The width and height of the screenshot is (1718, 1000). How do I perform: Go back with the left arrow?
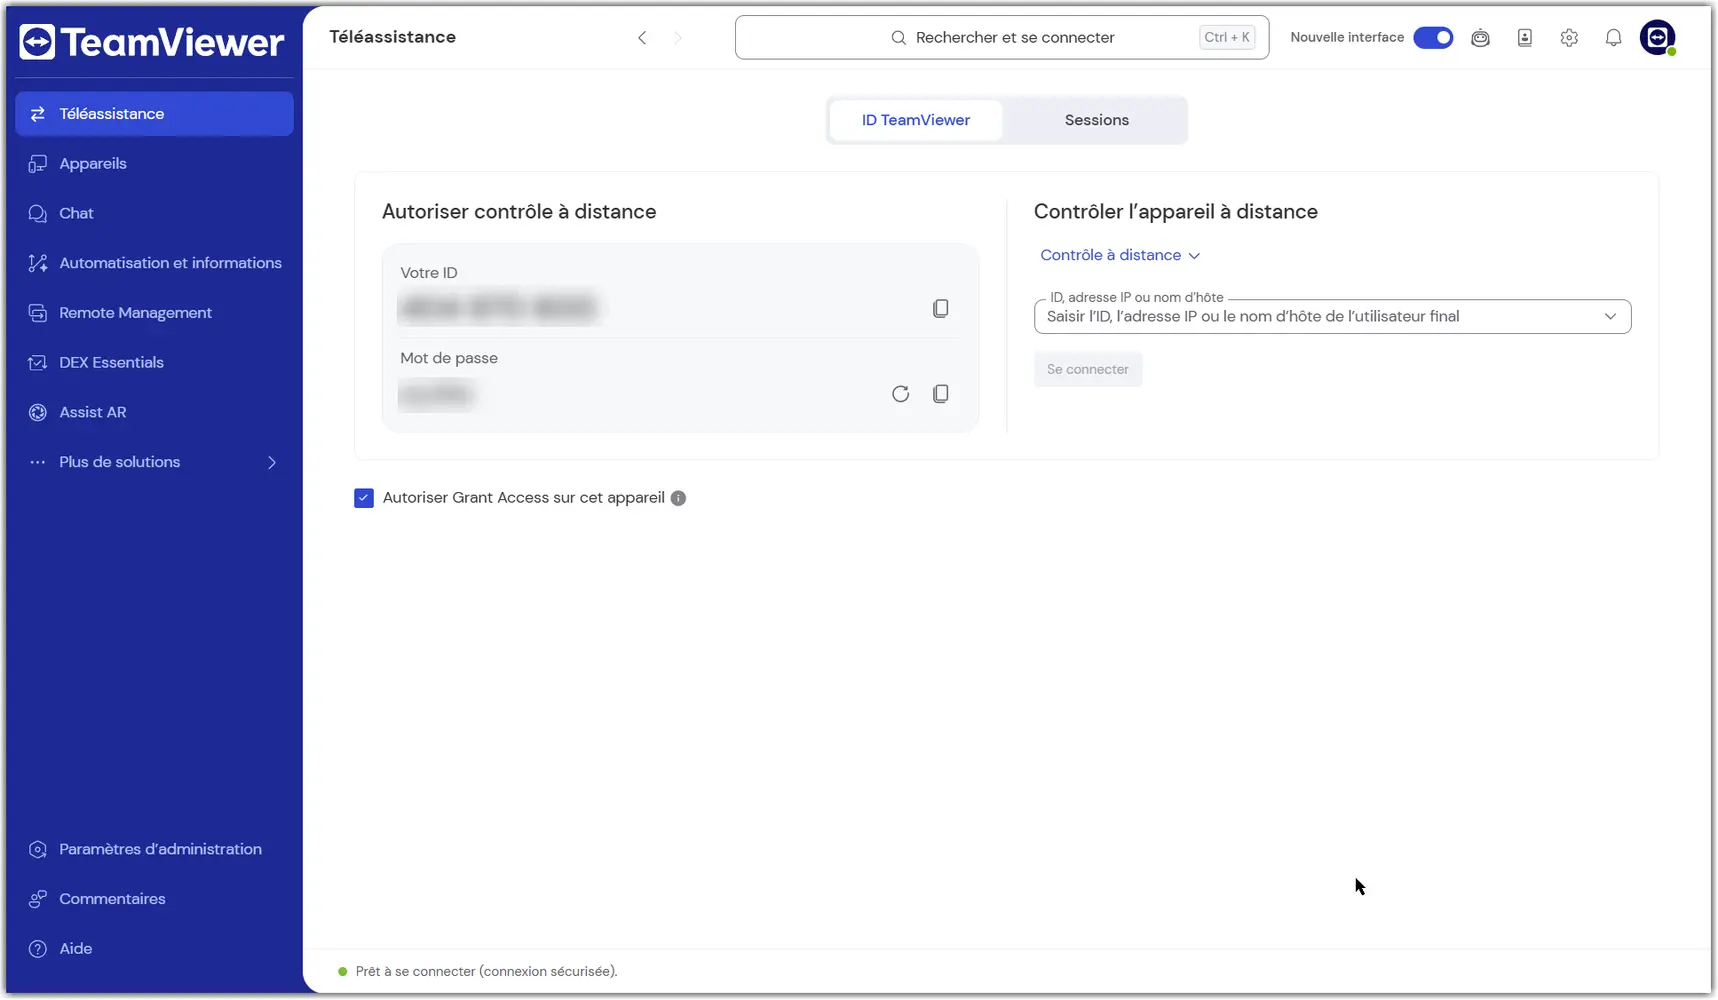(642, 38)
